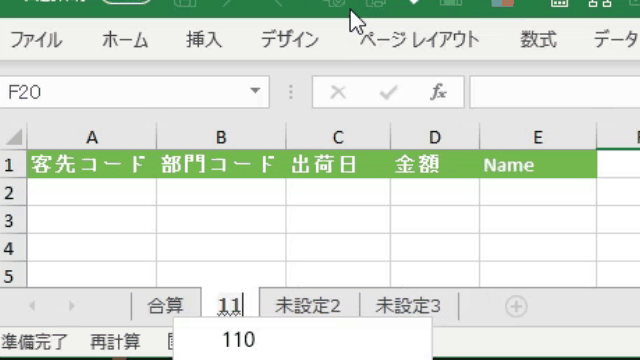Click the 出荷日 header cell

click(x=338, y=164)
